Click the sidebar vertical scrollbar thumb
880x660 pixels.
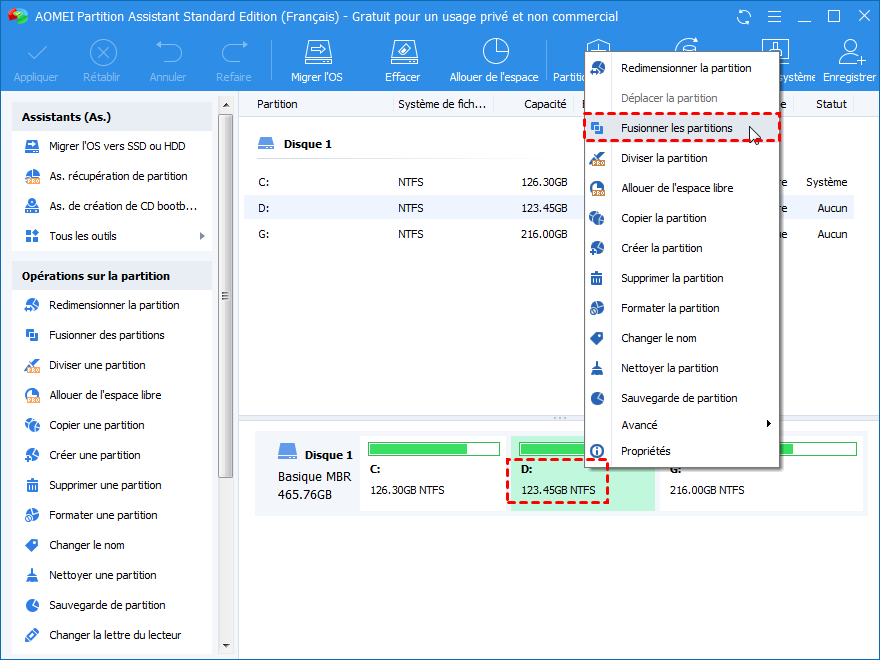pyautogui.click(x=226, y=296)
